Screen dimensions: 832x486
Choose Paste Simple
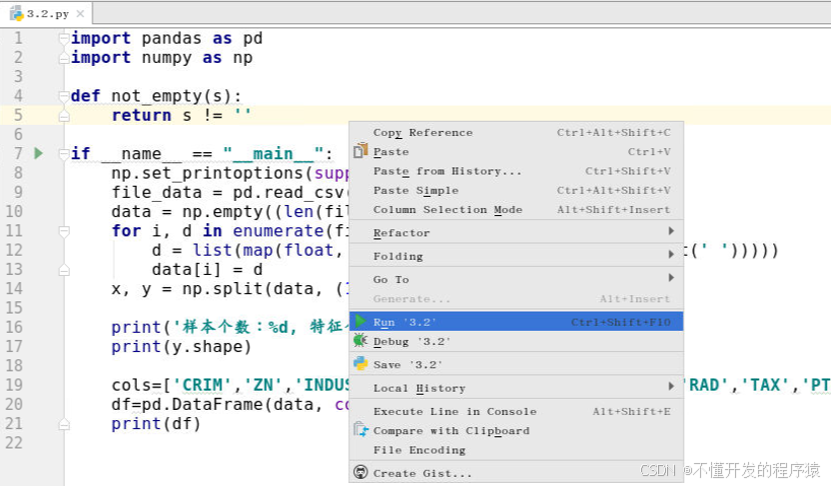coord(516,190)
